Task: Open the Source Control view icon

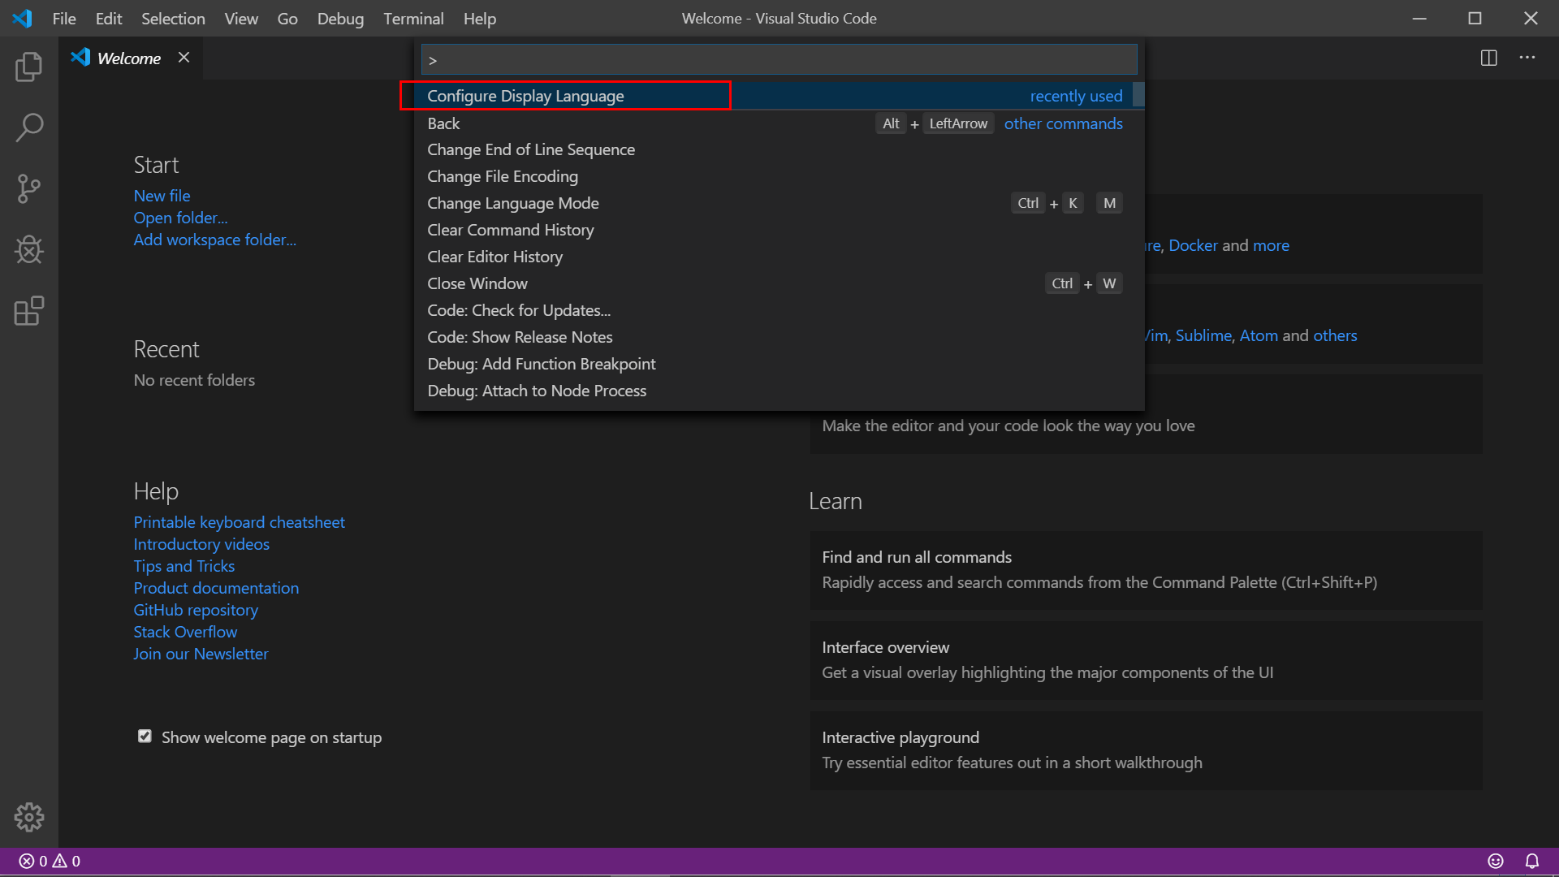Action: pos(29,189)
